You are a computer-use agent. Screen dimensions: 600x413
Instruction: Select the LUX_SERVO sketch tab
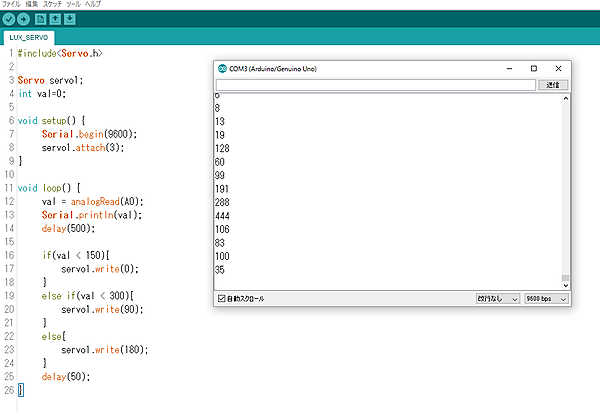click(x=29, y=37)
